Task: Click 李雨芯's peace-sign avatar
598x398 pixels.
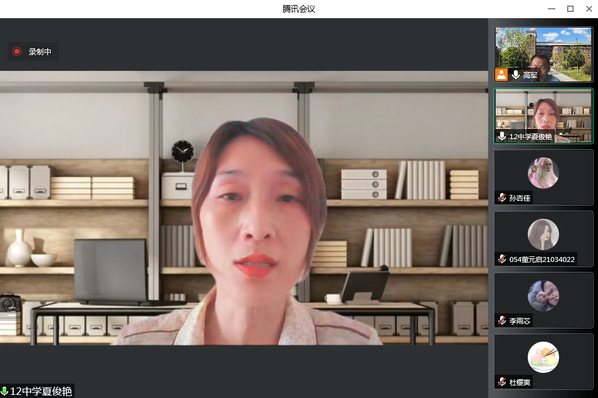Action: pos(543,296)
